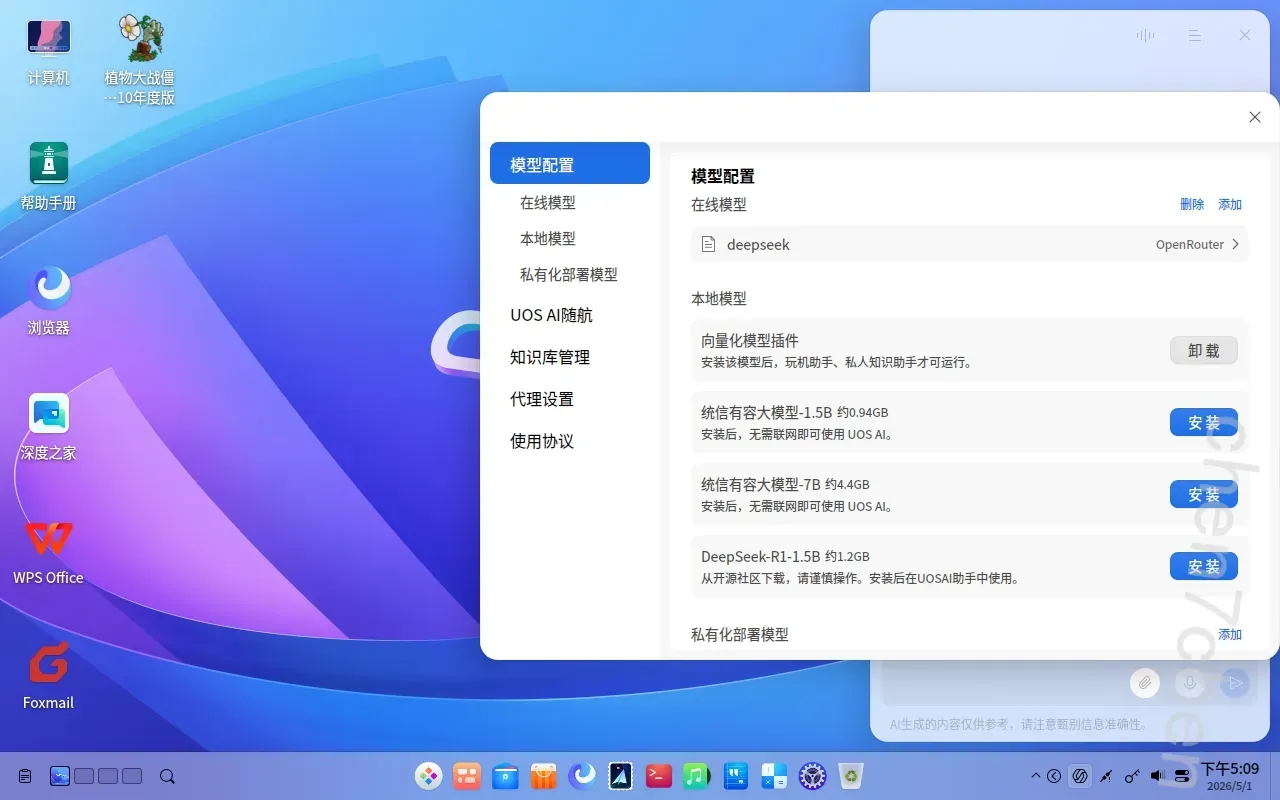
Task: Open the app store in the dock
Action: tap(544, 776)
